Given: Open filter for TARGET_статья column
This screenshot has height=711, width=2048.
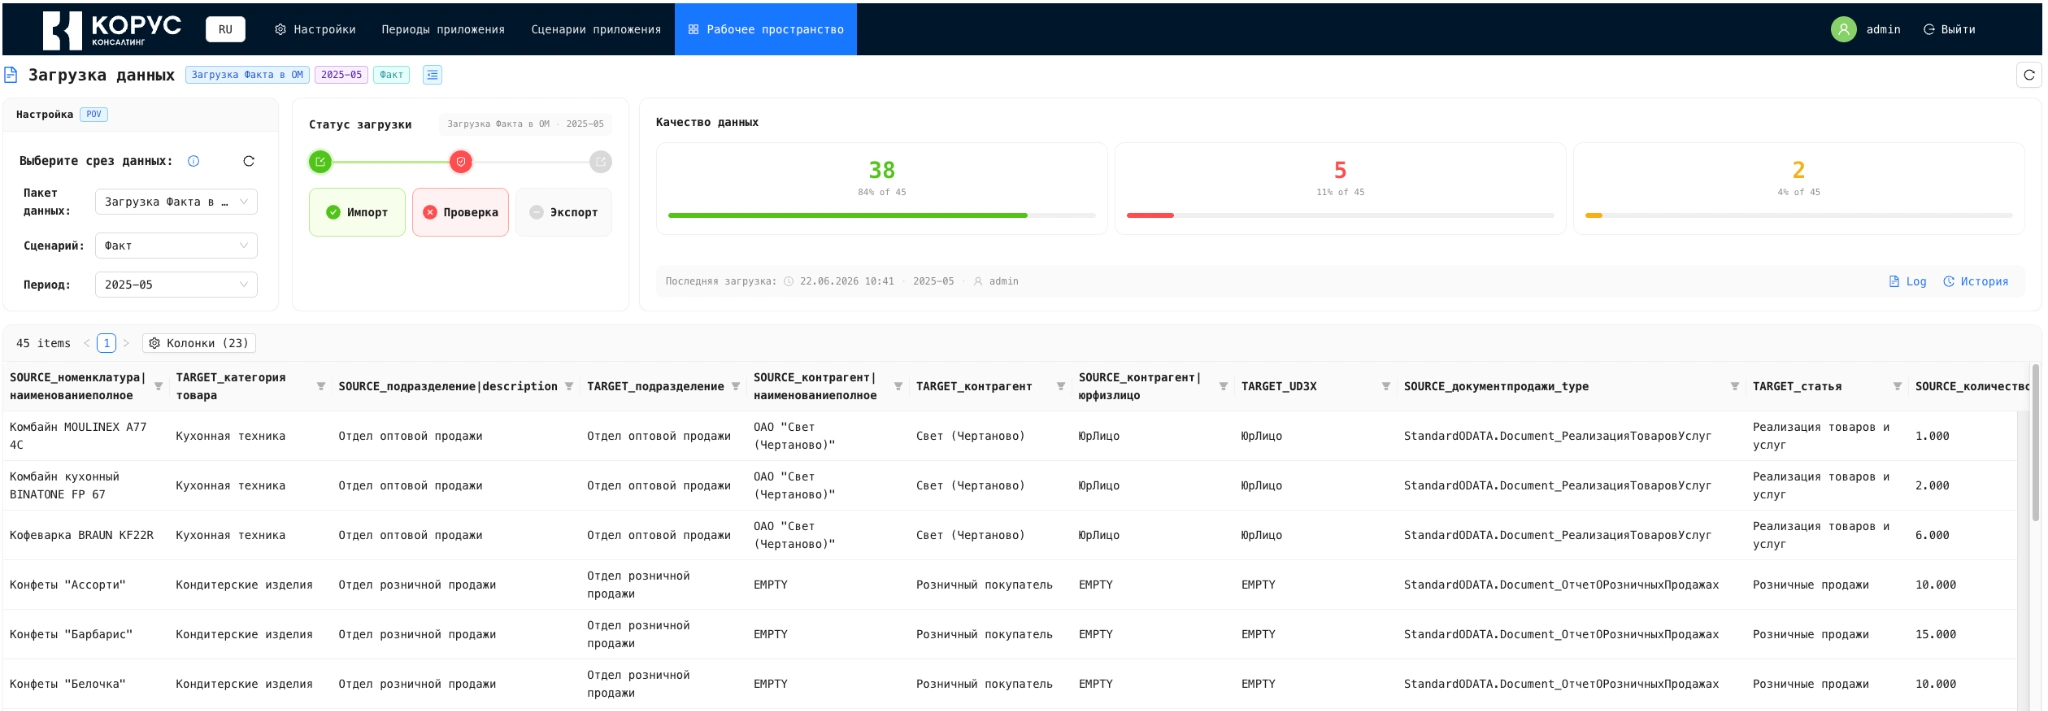Looking at the screenshot, I should pos(1897,387).
